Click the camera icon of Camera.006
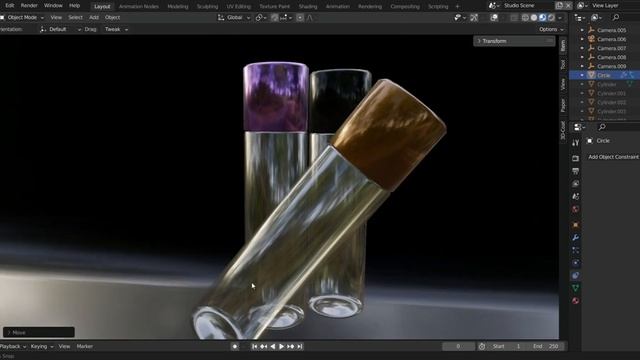The image size is (640, 360). point(591,39)
